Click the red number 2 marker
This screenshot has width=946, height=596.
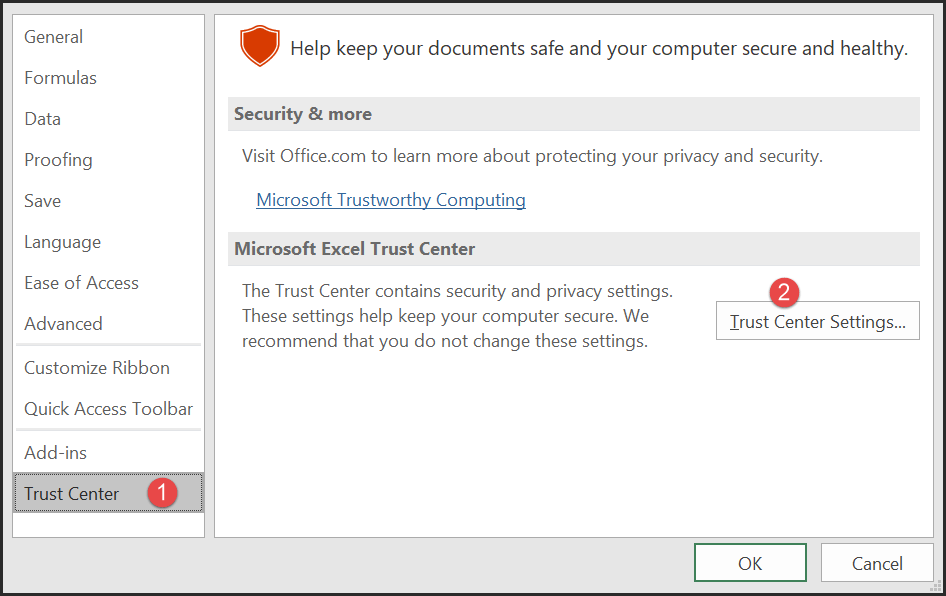point(784,293)
